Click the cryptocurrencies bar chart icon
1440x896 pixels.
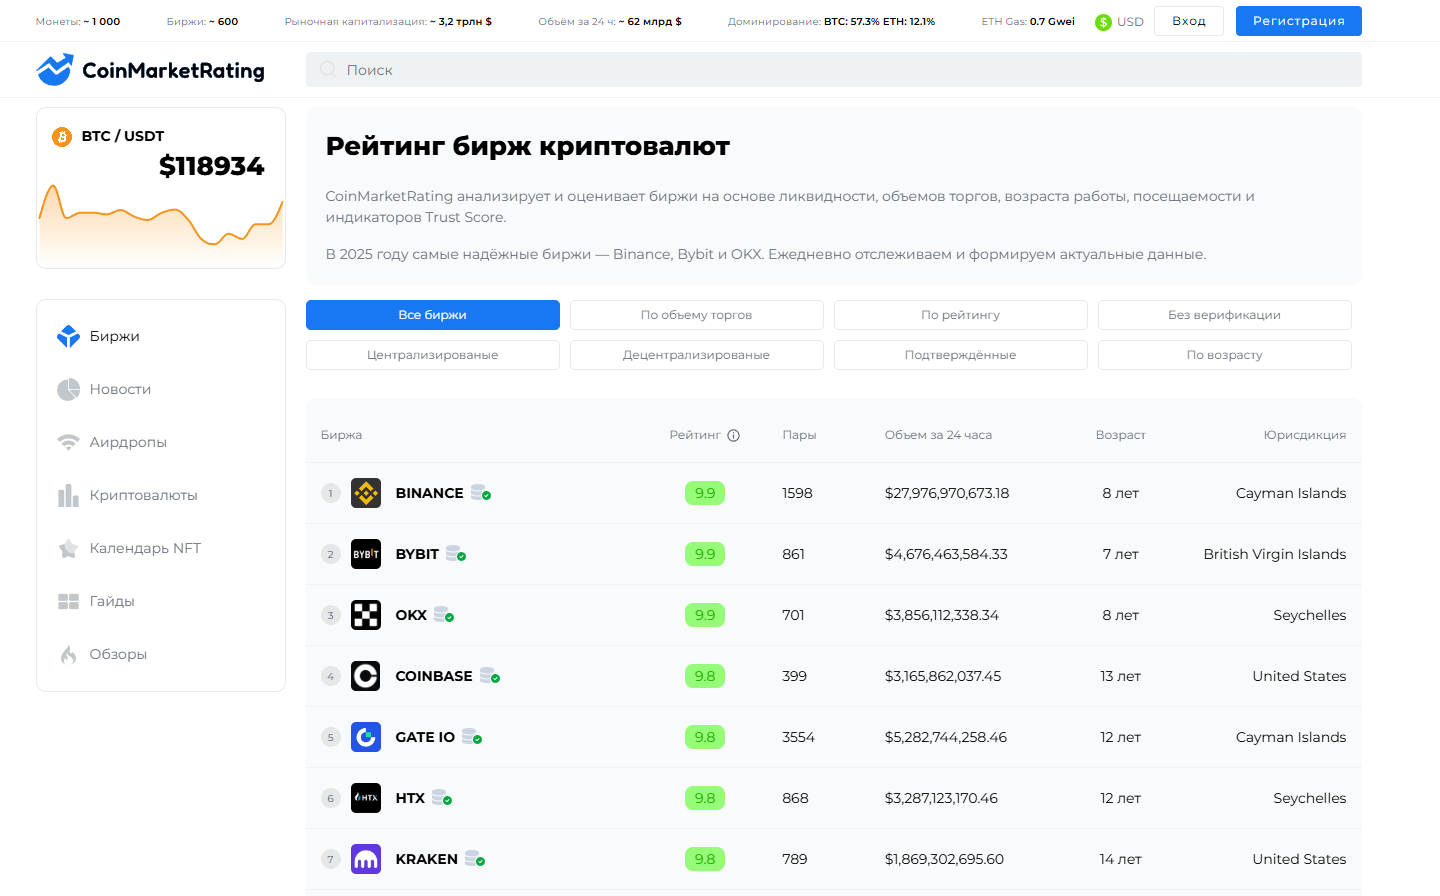(x=68, y=495)
